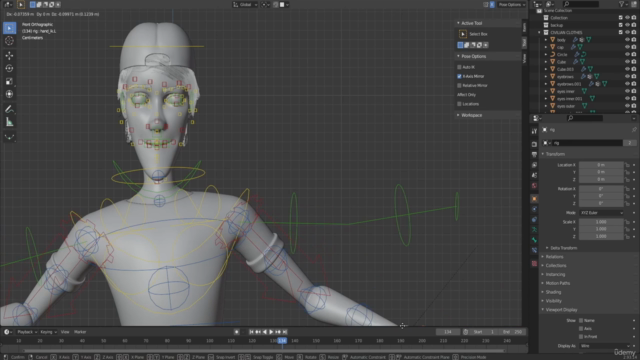Select the eyebrows object in outliner
Screen dimensions: 640x360
coord(565,76)
